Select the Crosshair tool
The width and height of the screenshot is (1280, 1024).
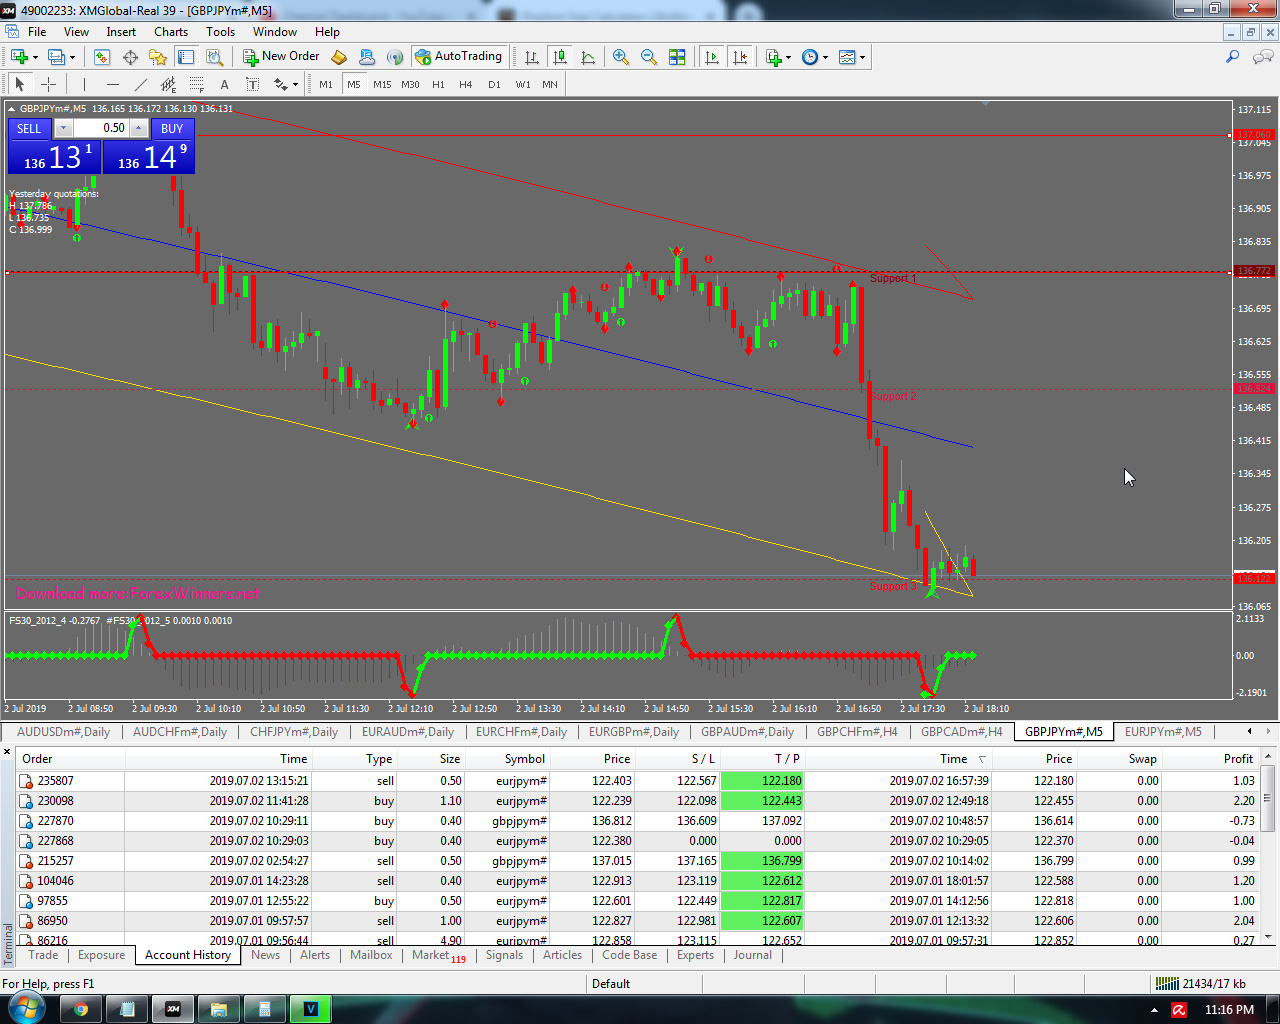48,84
